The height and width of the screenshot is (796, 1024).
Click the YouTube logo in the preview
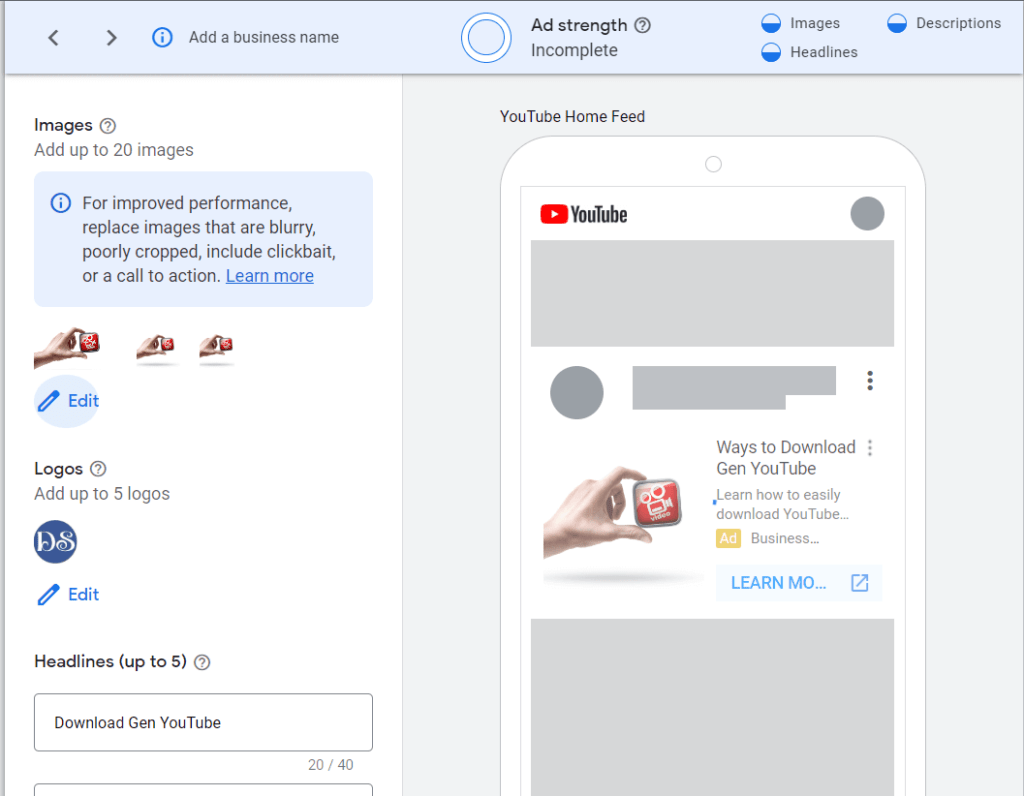pos(584,214)
